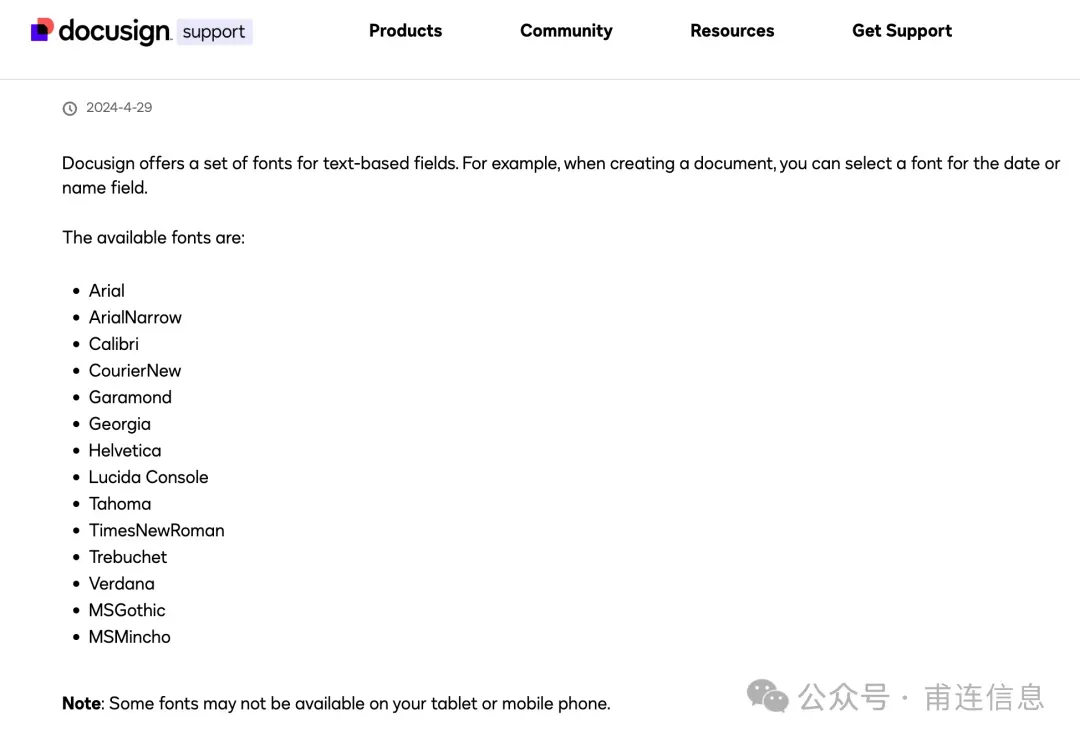Open the Products menu
Screen dimensions: 1080x741
405,31
